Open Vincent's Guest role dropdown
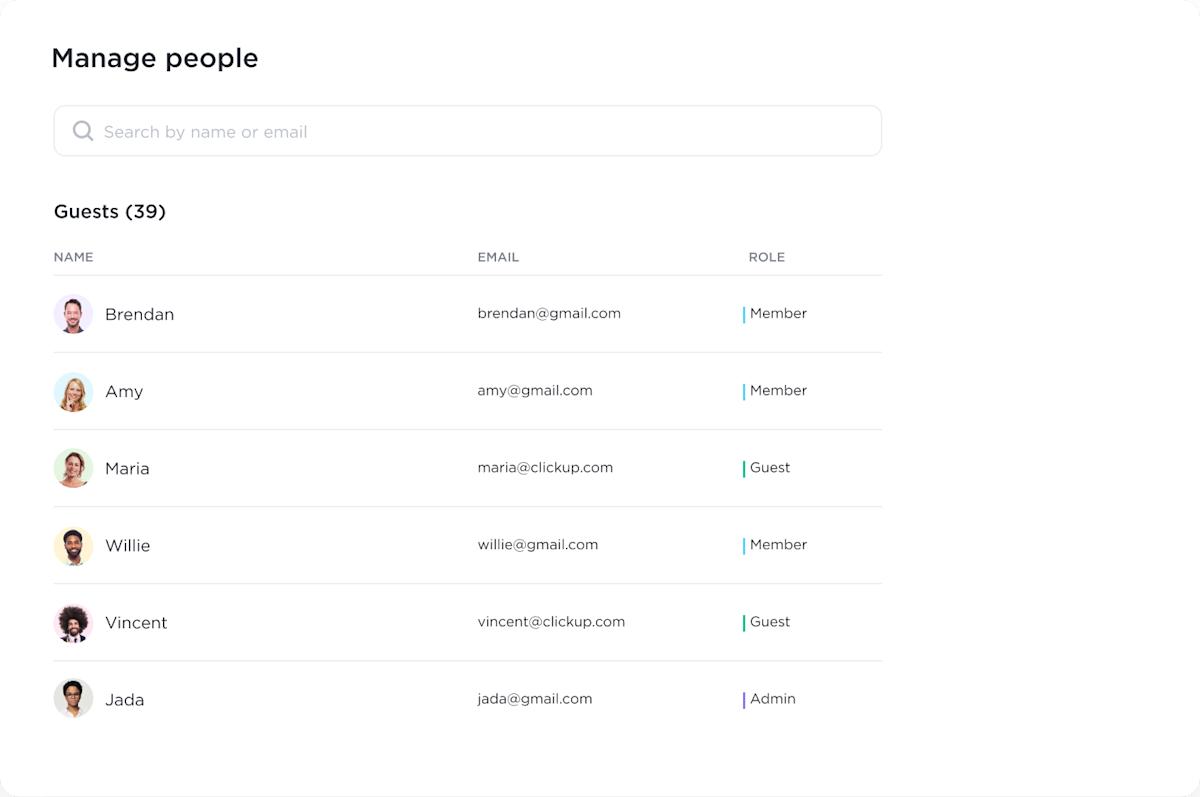The width and height of the screenshot is (1200, 797). tap(770, 622)
